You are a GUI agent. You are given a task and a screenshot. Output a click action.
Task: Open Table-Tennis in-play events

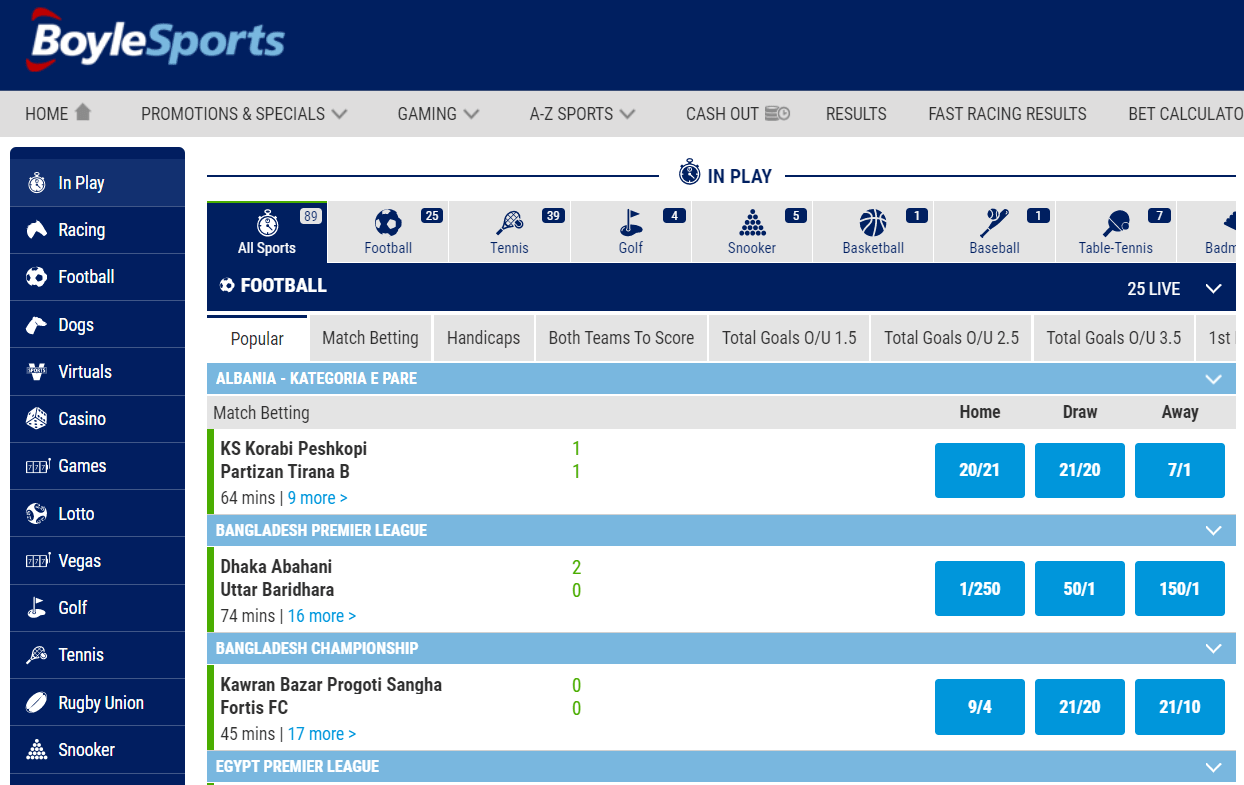[1115, 231]
